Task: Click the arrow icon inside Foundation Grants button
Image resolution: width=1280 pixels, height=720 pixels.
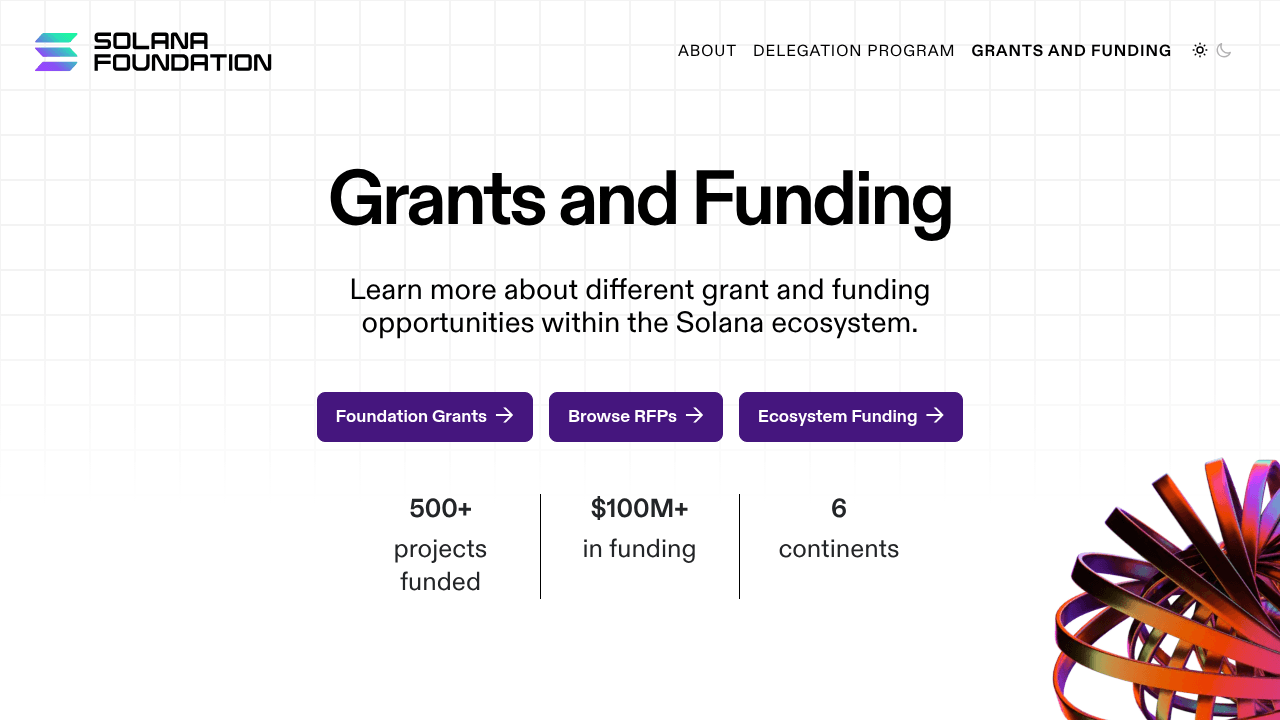Action: pyautogui.click(x=504, y=417)
